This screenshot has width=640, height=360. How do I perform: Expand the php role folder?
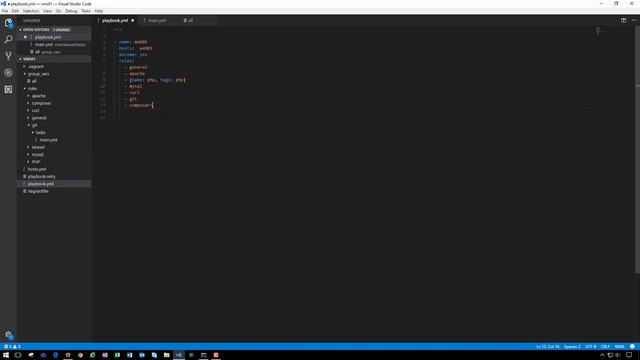pos(29,162)
